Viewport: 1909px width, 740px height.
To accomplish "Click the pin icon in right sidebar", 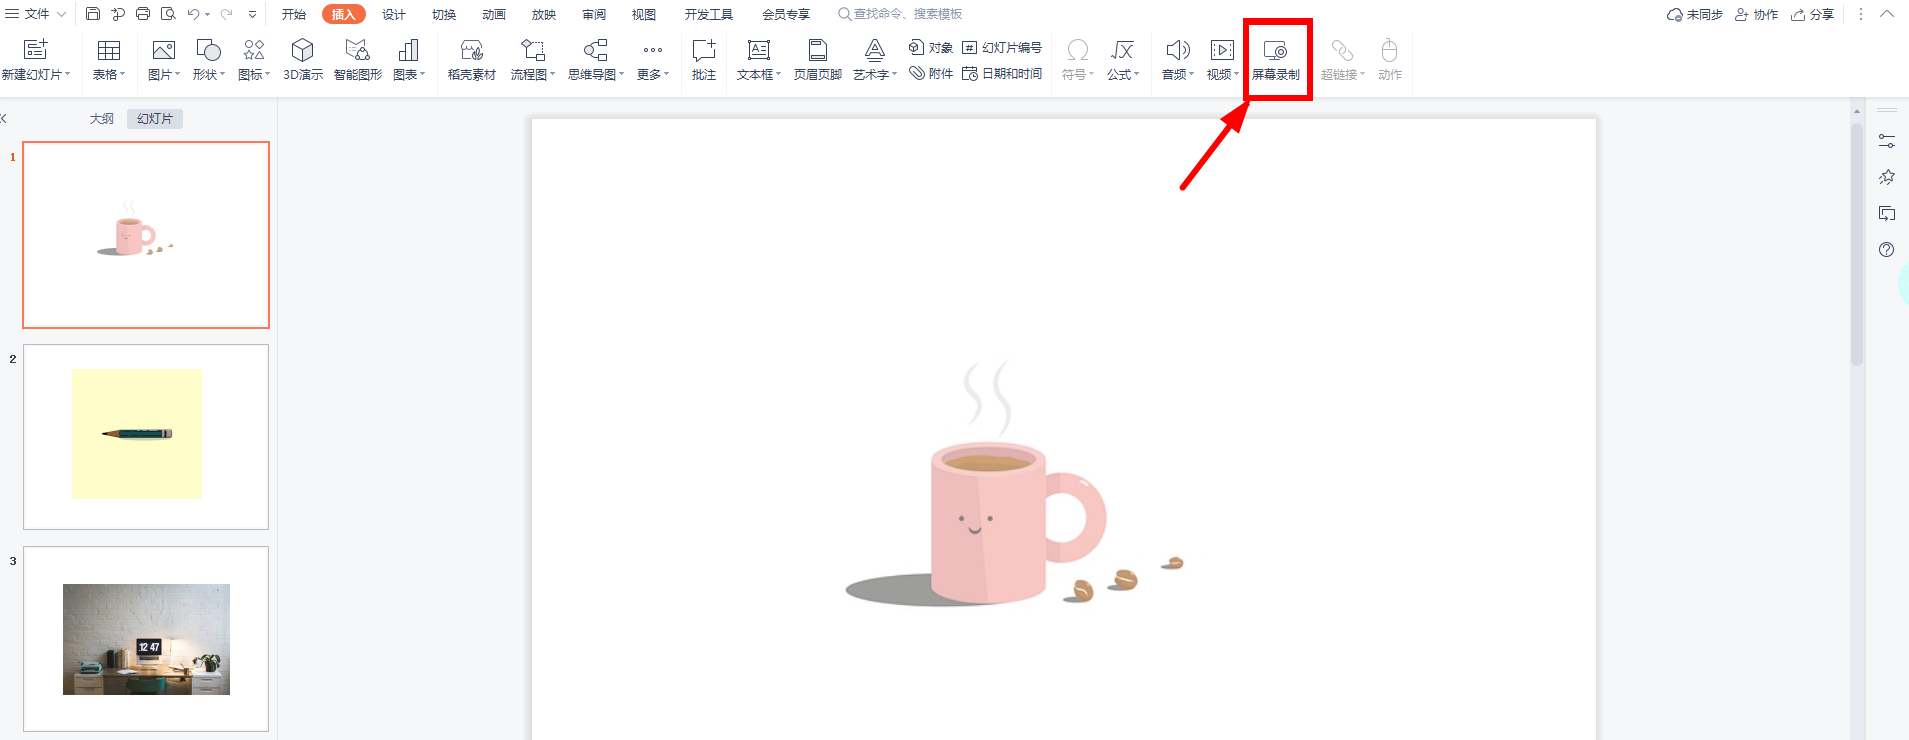I will click(1887, 177).
